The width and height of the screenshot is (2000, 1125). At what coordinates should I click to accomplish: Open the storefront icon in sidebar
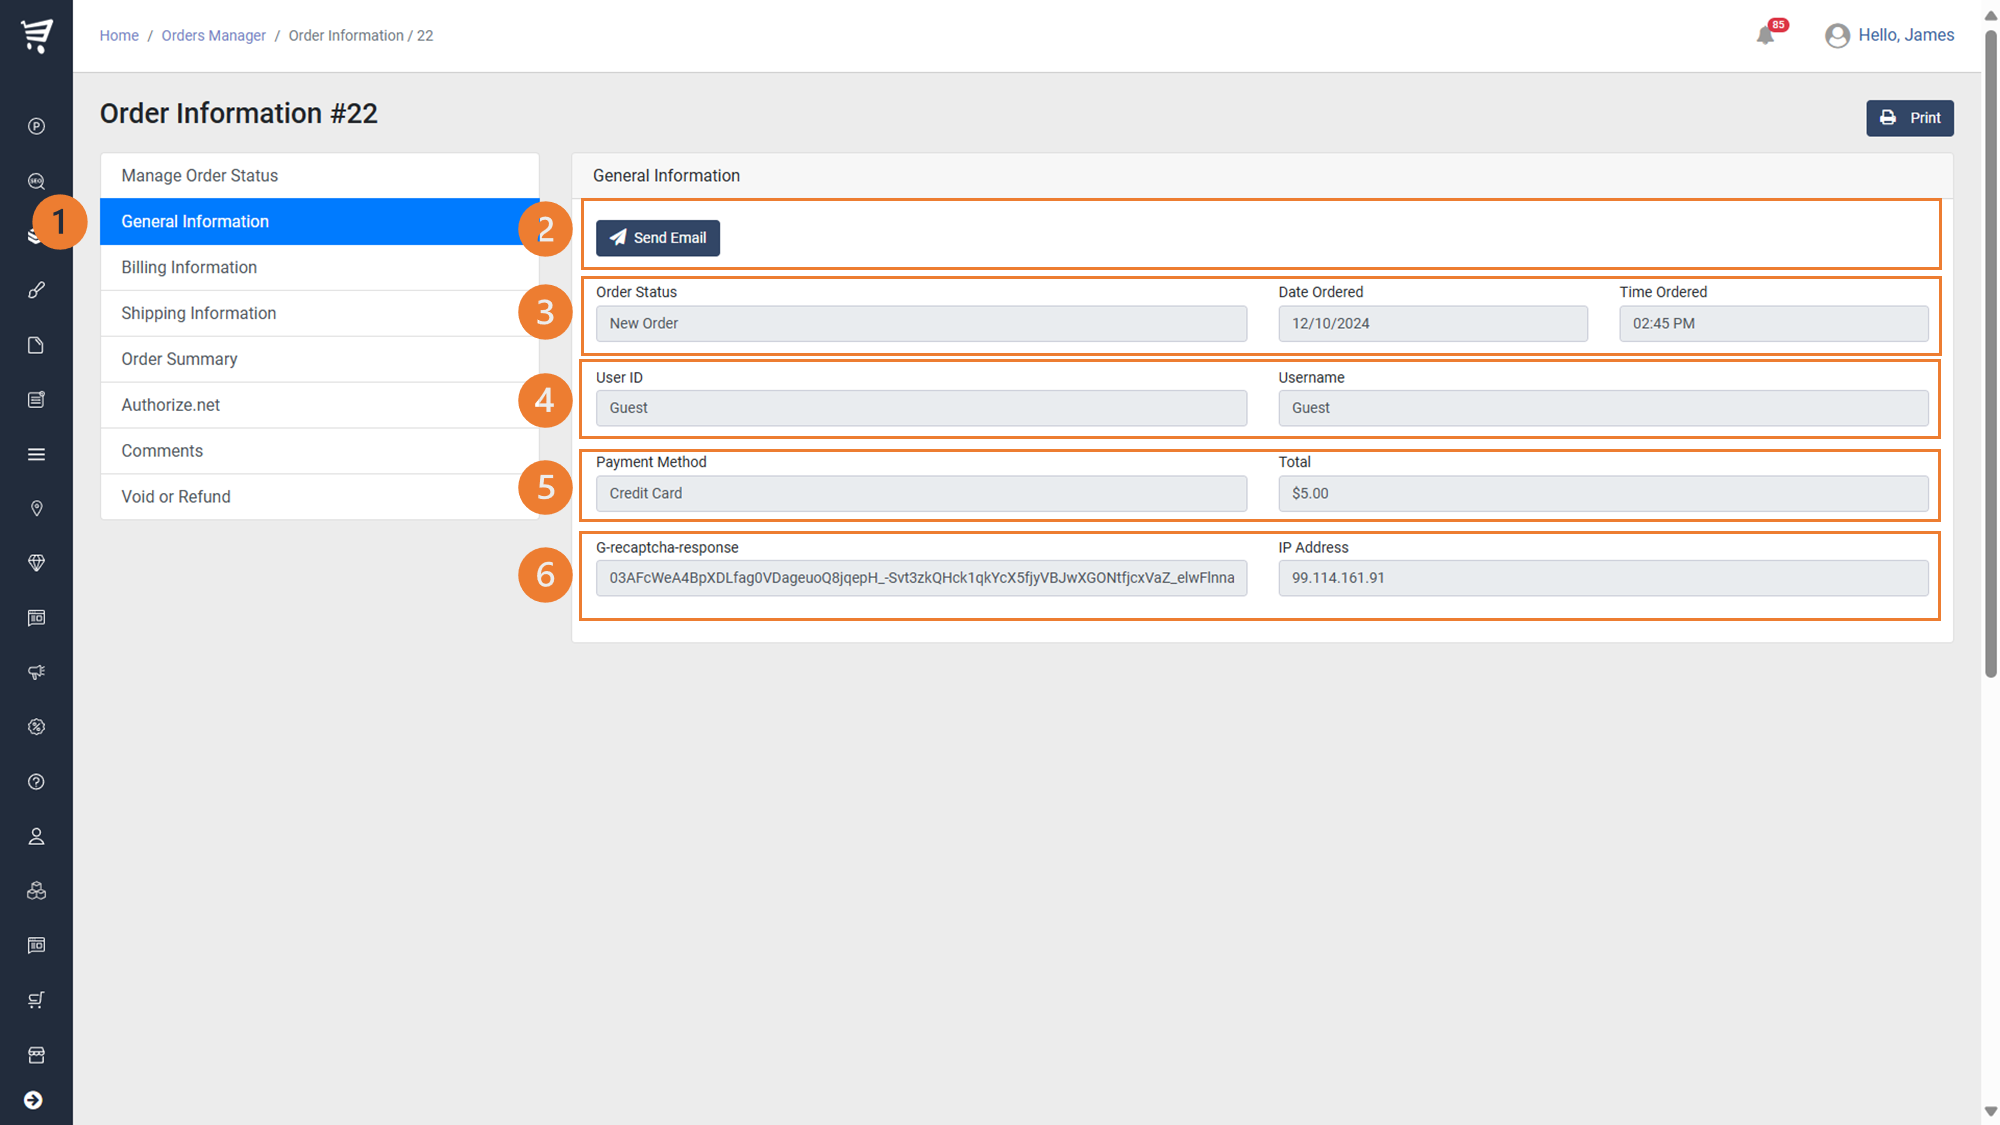pos(36,1055)
